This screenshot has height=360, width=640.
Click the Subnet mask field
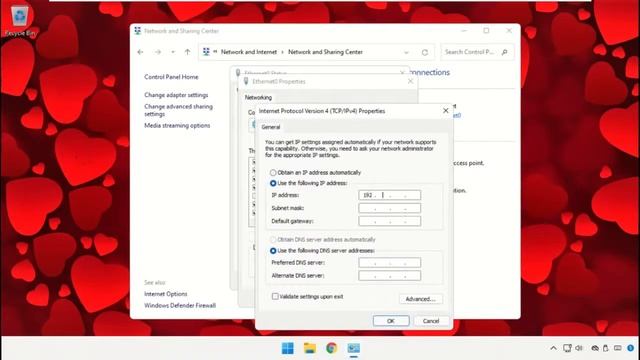[x=389, y=208]
